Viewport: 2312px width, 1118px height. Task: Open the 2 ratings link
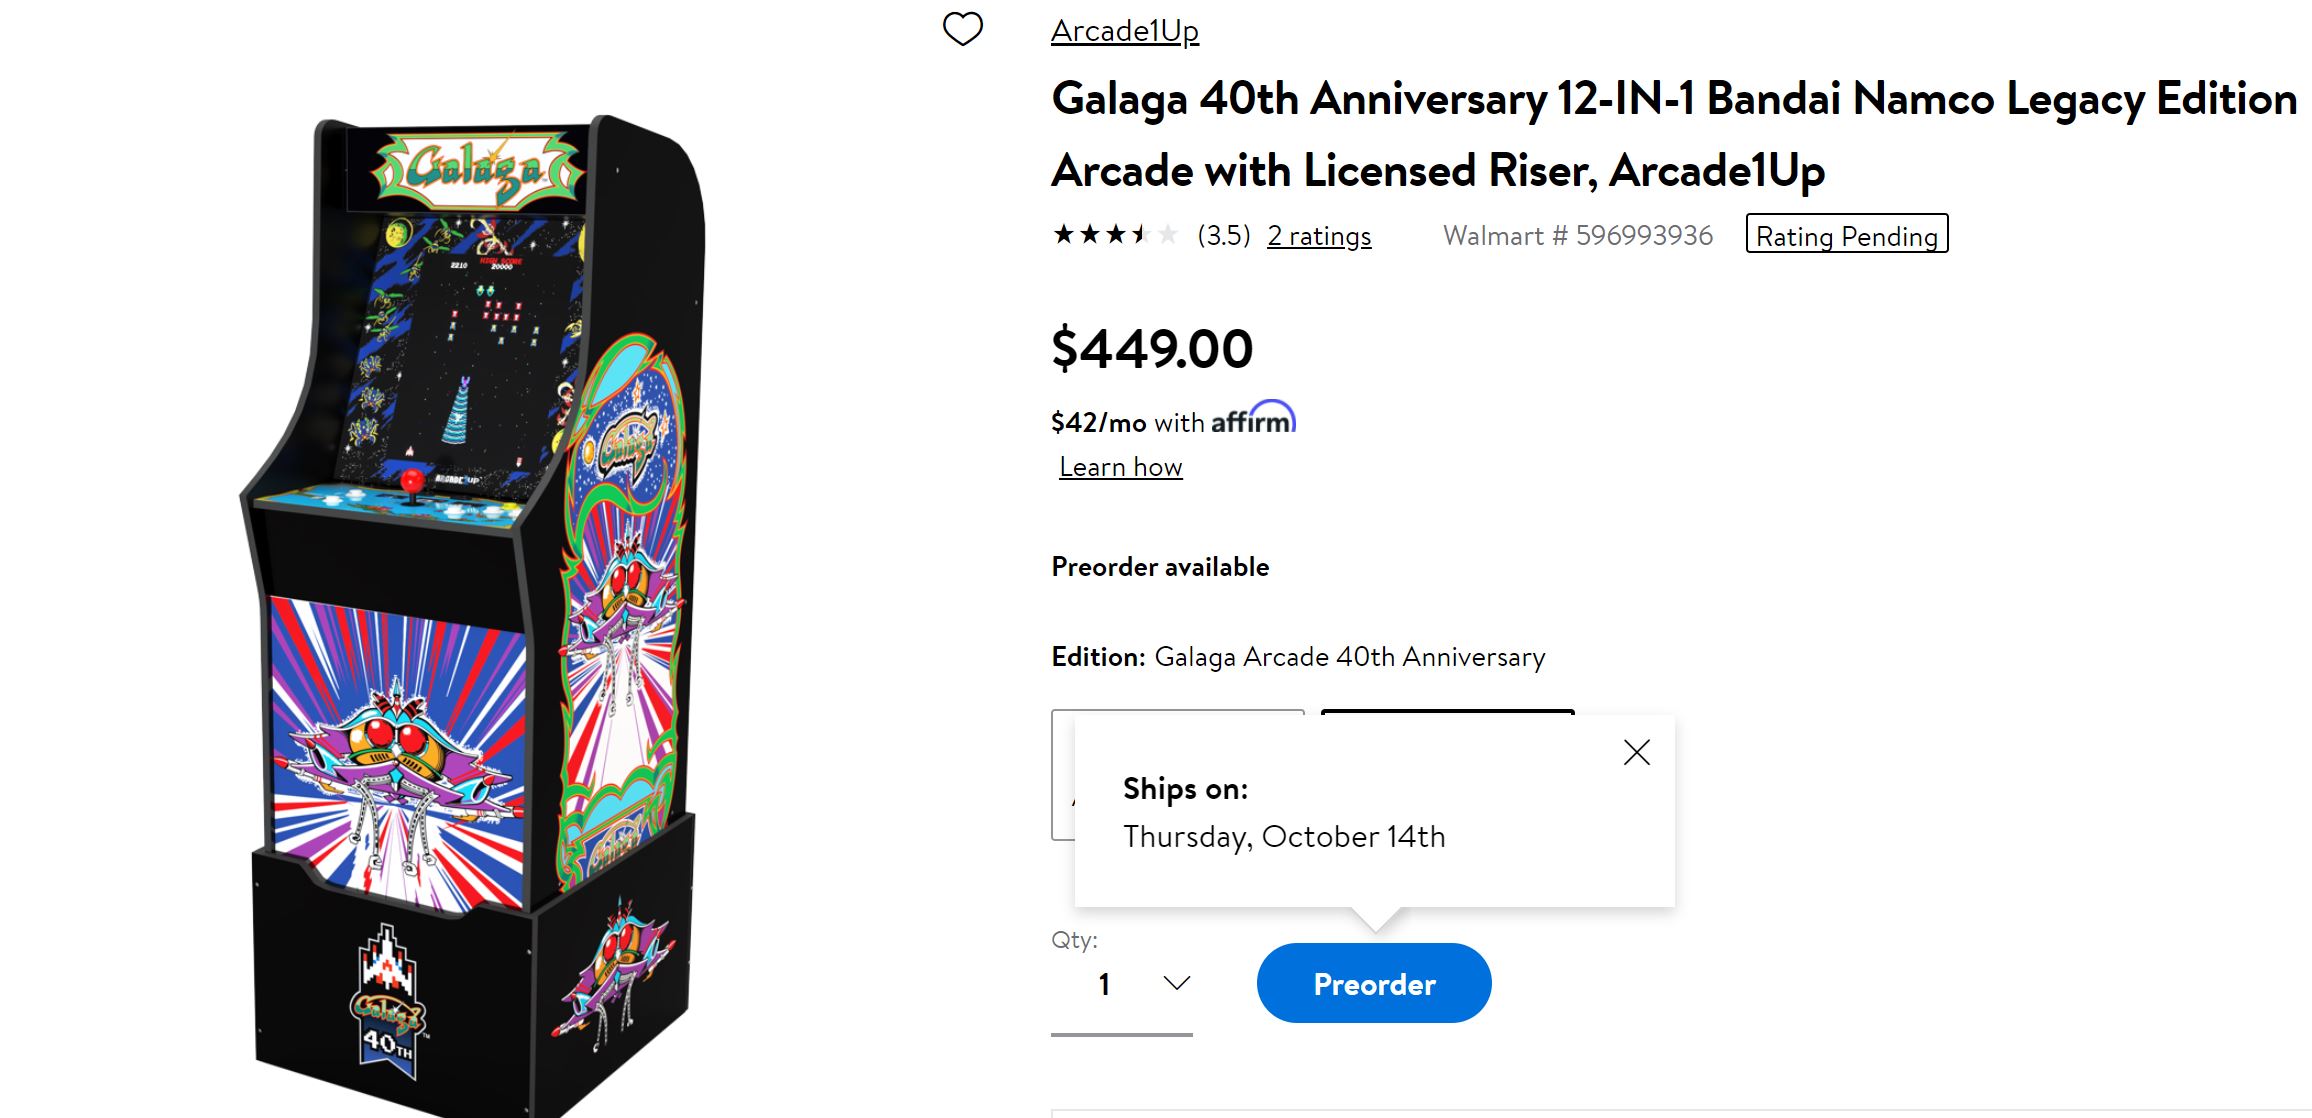tap(1319, 236)
